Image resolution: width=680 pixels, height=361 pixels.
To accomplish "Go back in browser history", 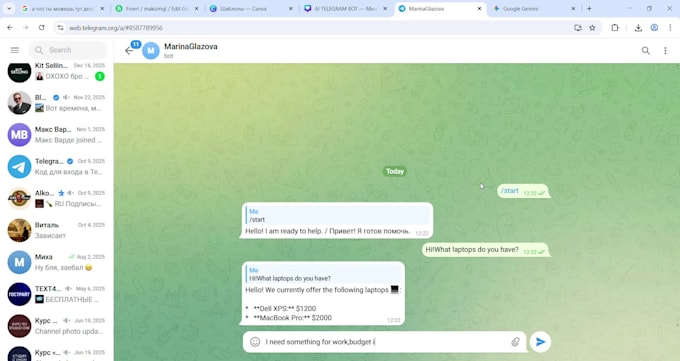I will pos(10,28).
